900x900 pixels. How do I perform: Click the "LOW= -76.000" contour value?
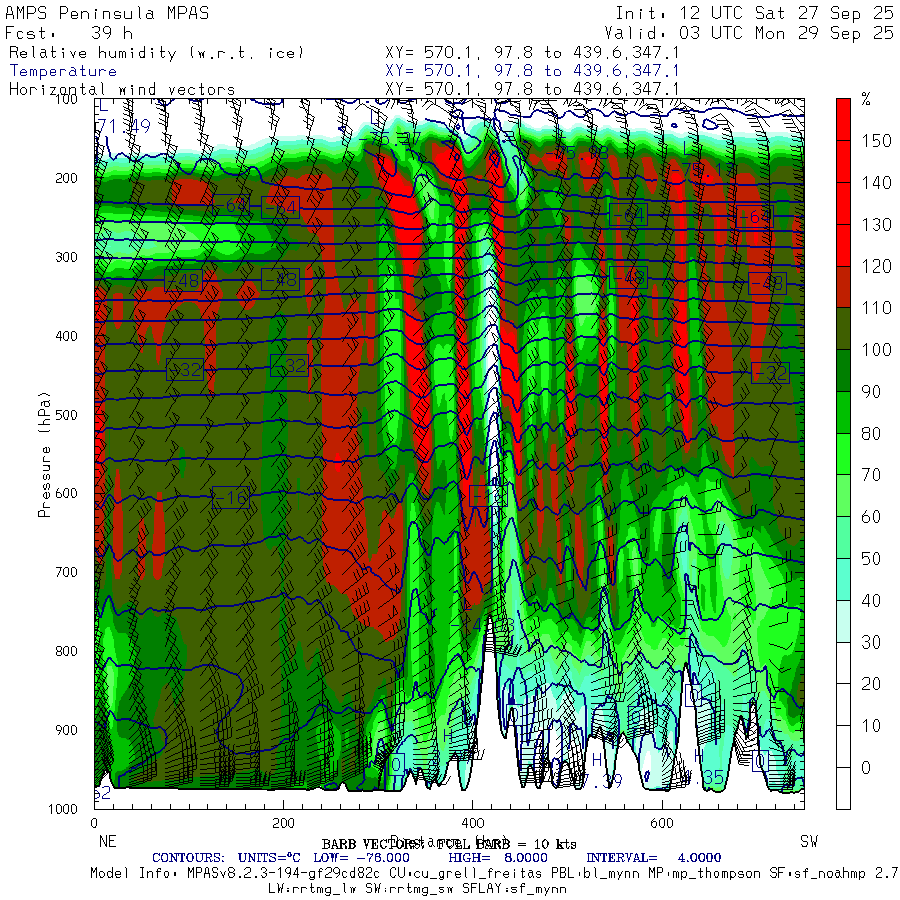click(x=362, y=858)
